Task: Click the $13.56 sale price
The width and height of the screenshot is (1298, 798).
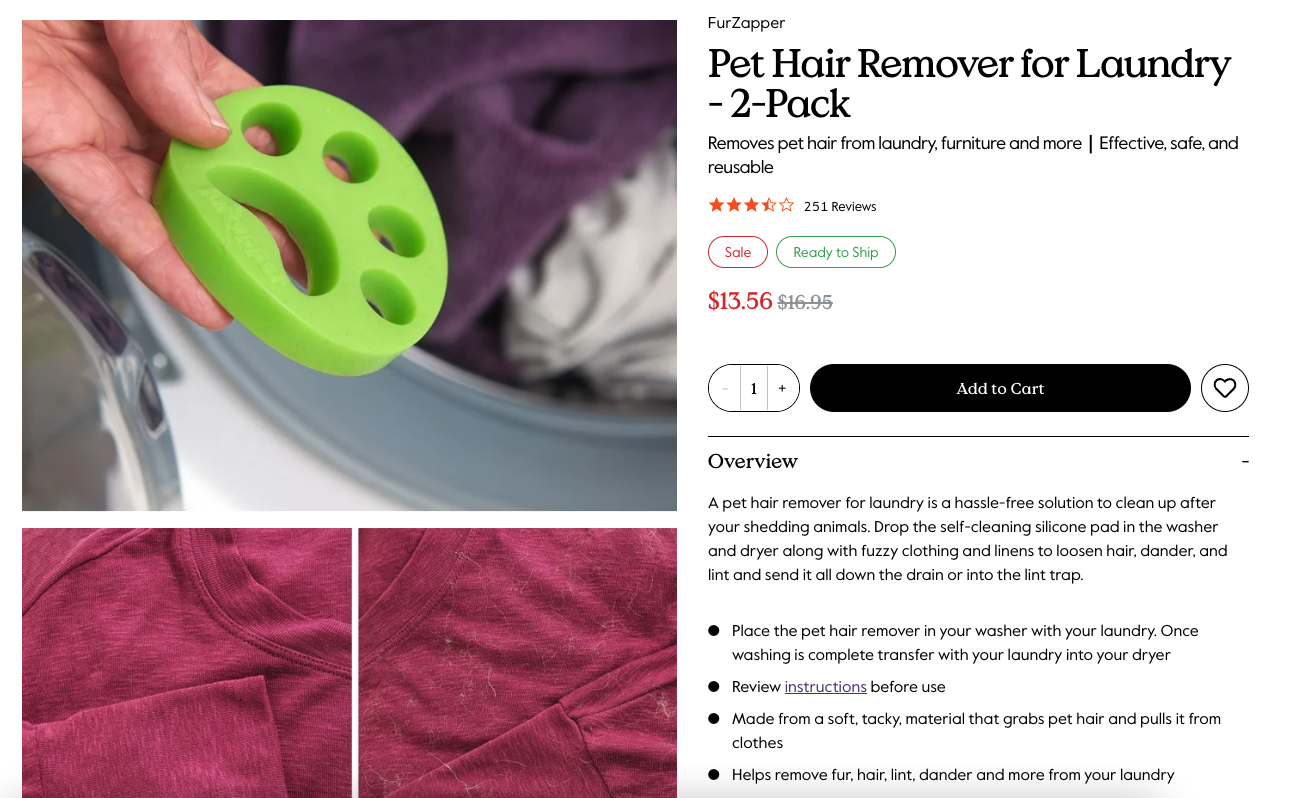Action: (740, 301)
